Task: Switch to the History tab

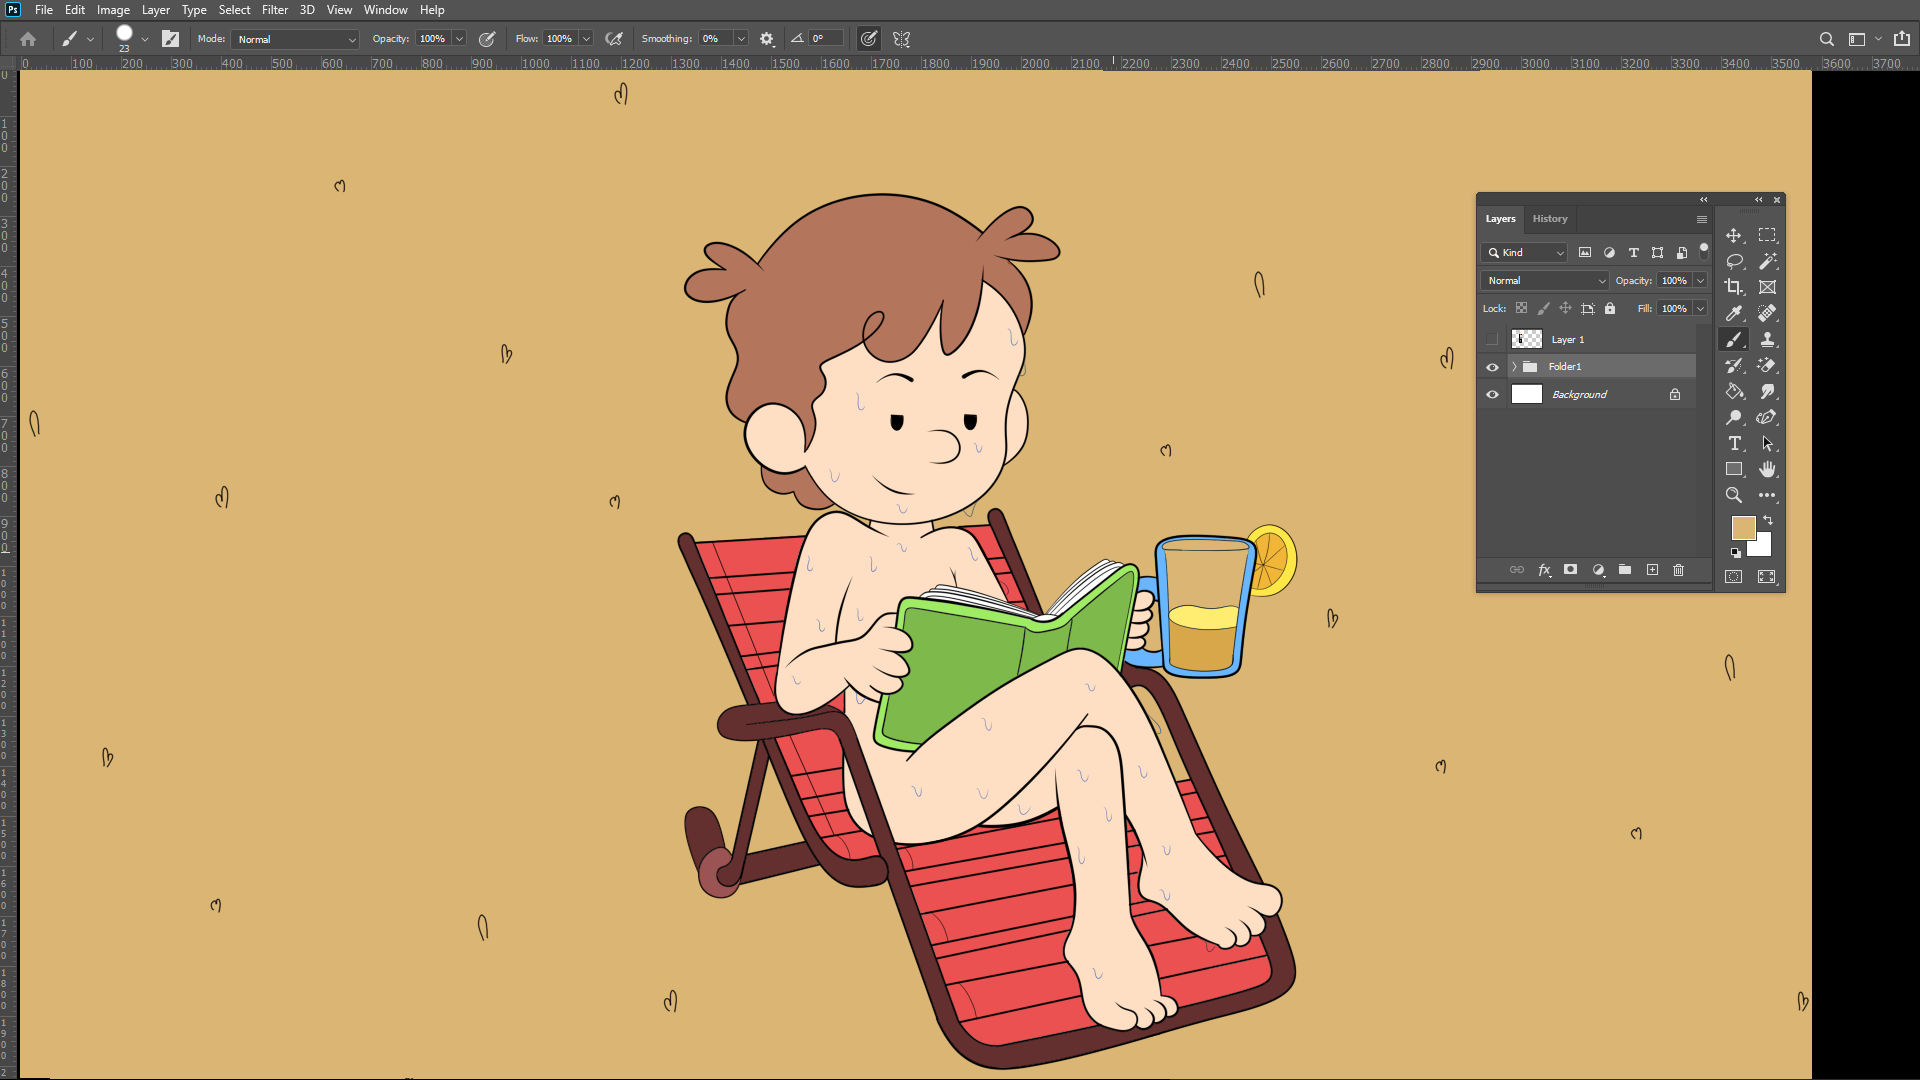Action: pos(1550,219)
